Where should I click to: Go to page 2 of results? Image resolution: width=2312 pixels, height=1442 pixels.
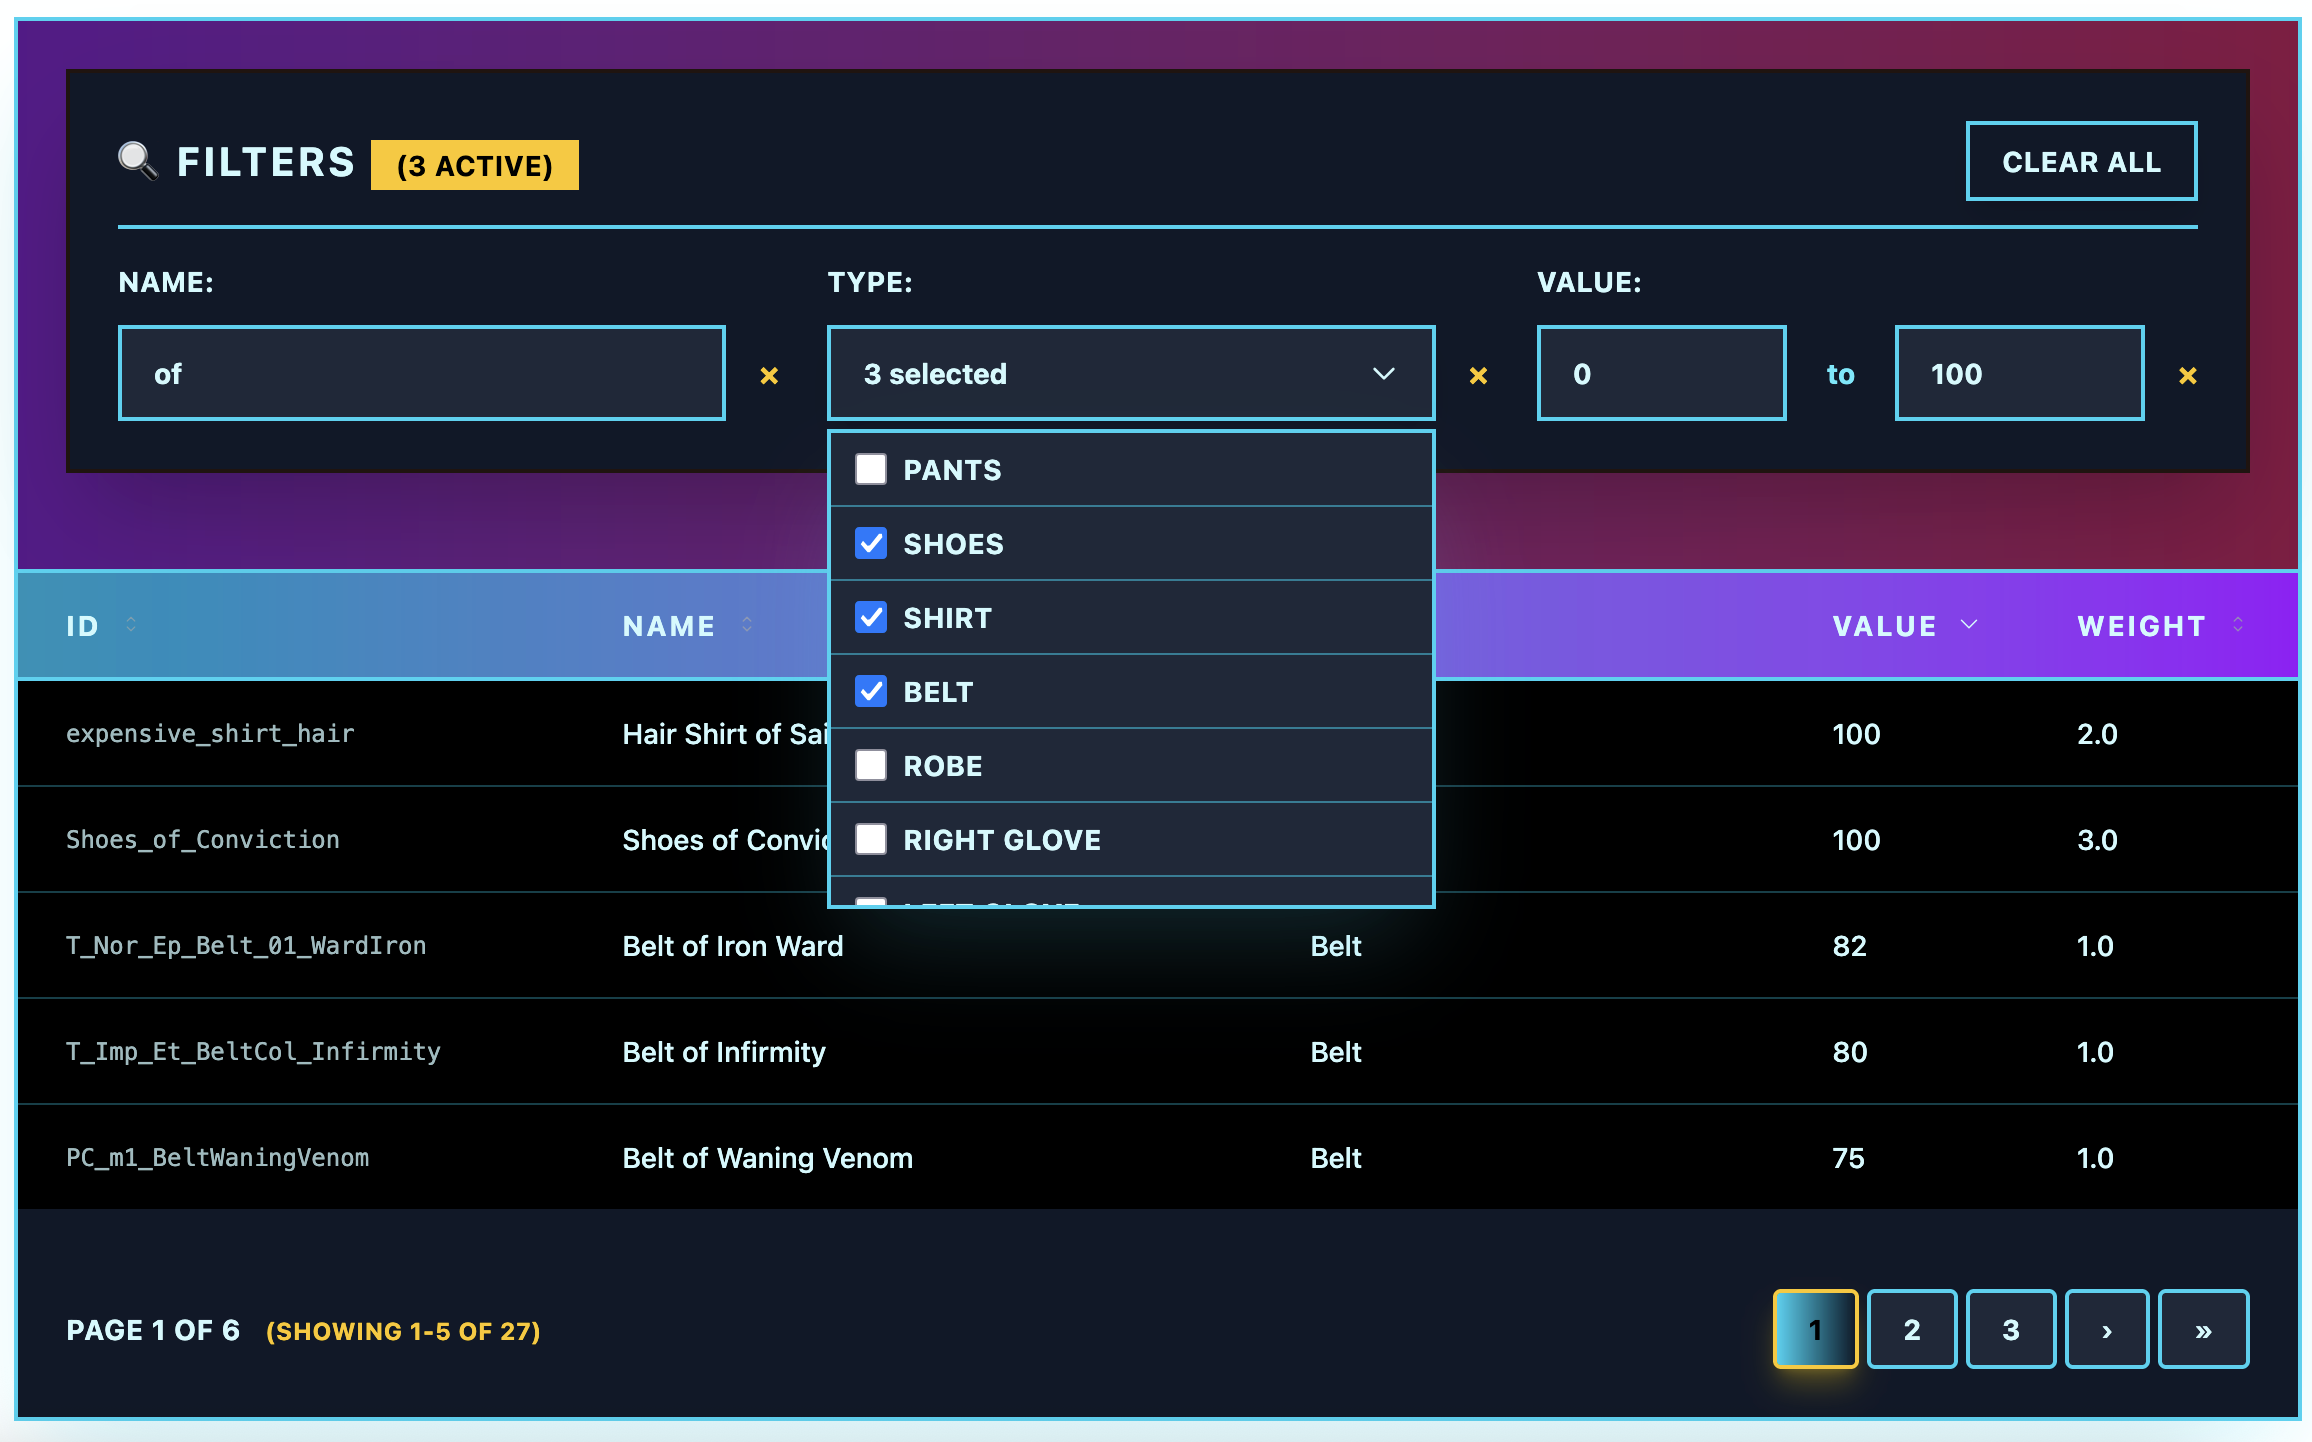1911,1329
